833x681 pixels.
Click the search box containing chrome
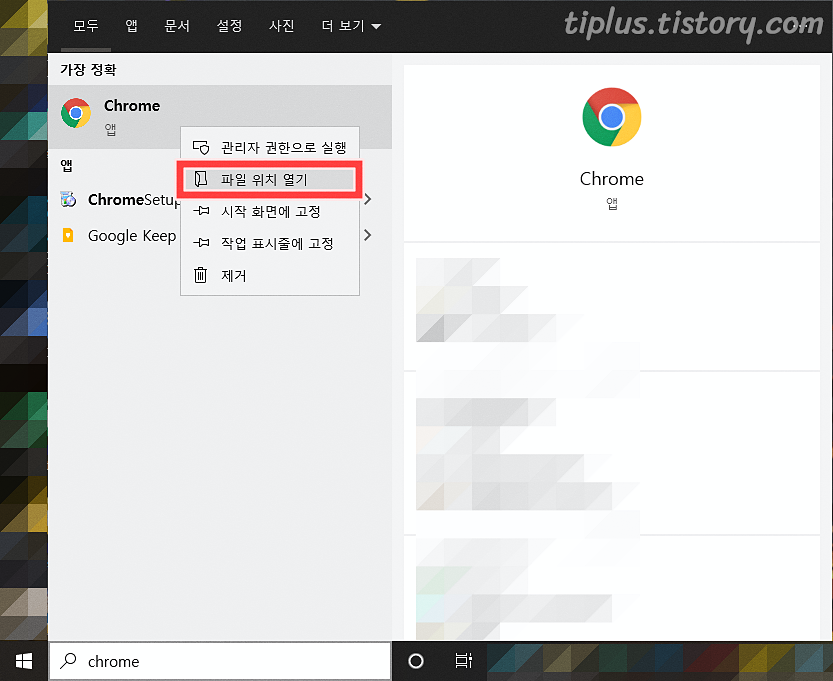[x=220, y=661]
